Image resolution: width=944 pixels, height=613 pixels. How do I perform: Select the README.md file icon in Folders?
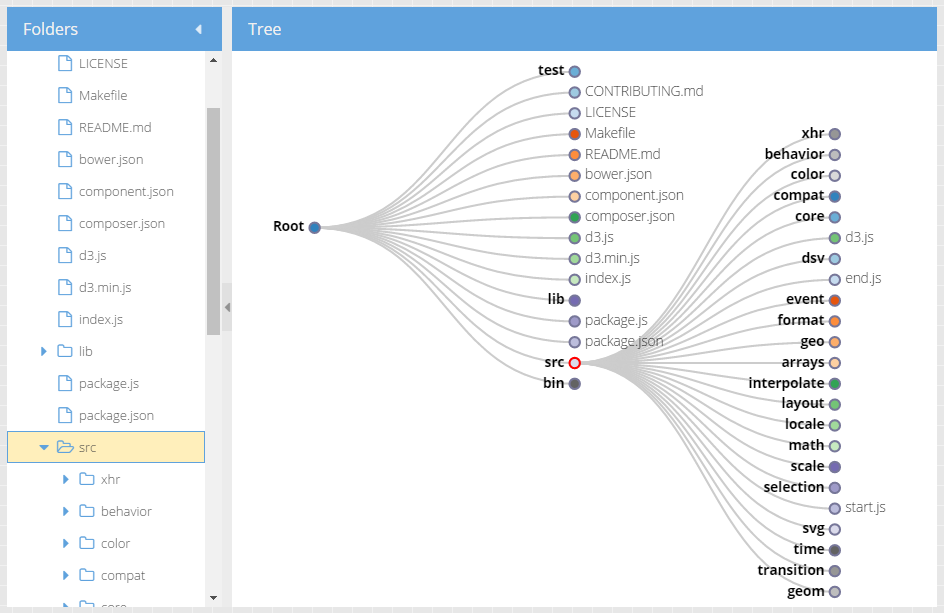65,128
